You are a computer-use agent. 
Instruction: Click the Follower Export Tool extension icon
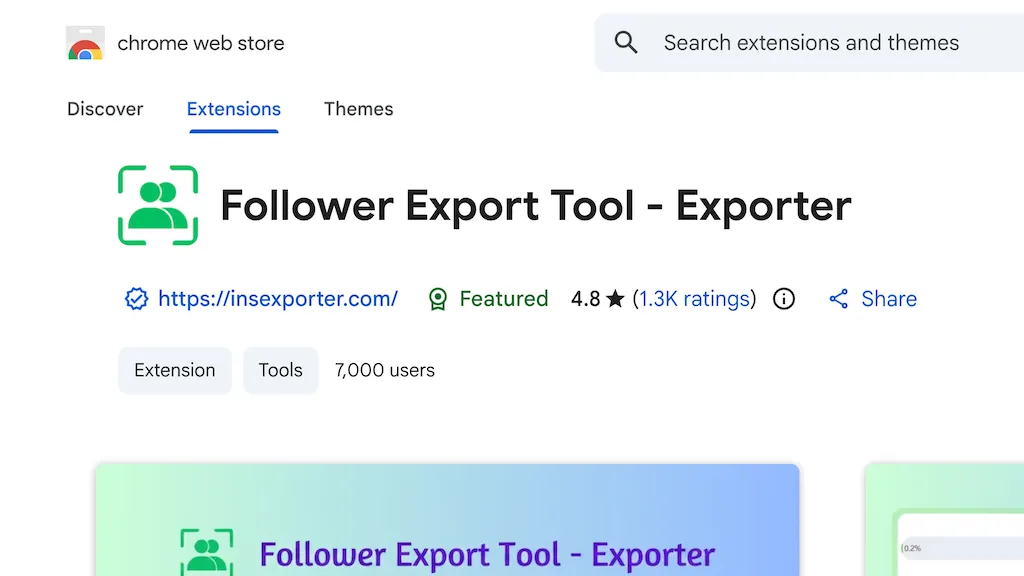pyautogui.click(x=158, y=205)
